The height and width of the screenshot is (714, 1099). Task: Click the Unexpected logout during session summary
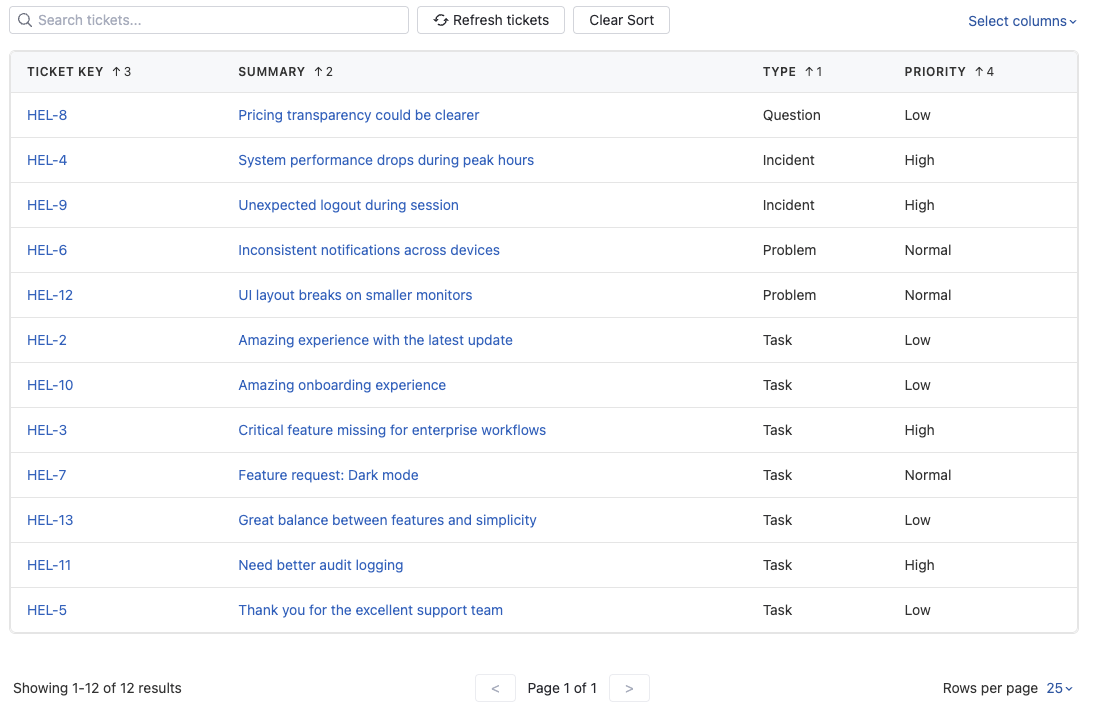coord(348,205)
